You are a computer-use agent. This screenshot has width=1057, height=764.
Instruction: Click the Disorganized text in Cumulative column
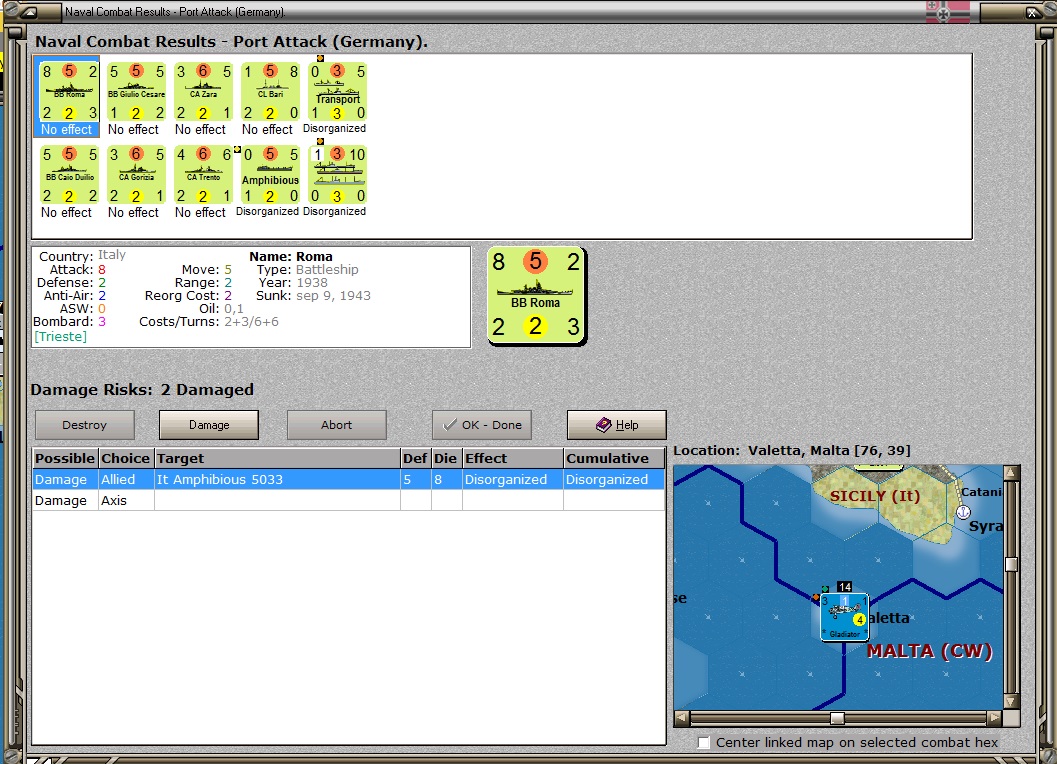pos(607,479)
